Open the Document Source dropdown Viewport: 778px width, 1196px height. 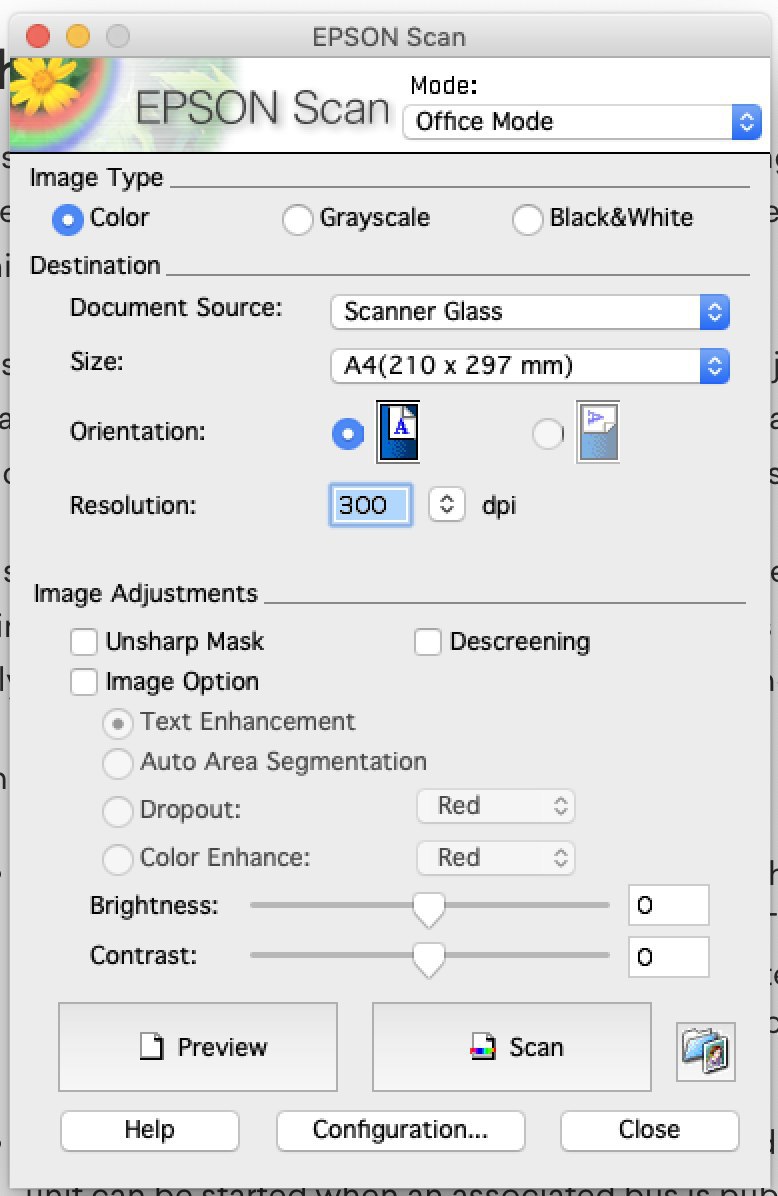tap(530, 312)
